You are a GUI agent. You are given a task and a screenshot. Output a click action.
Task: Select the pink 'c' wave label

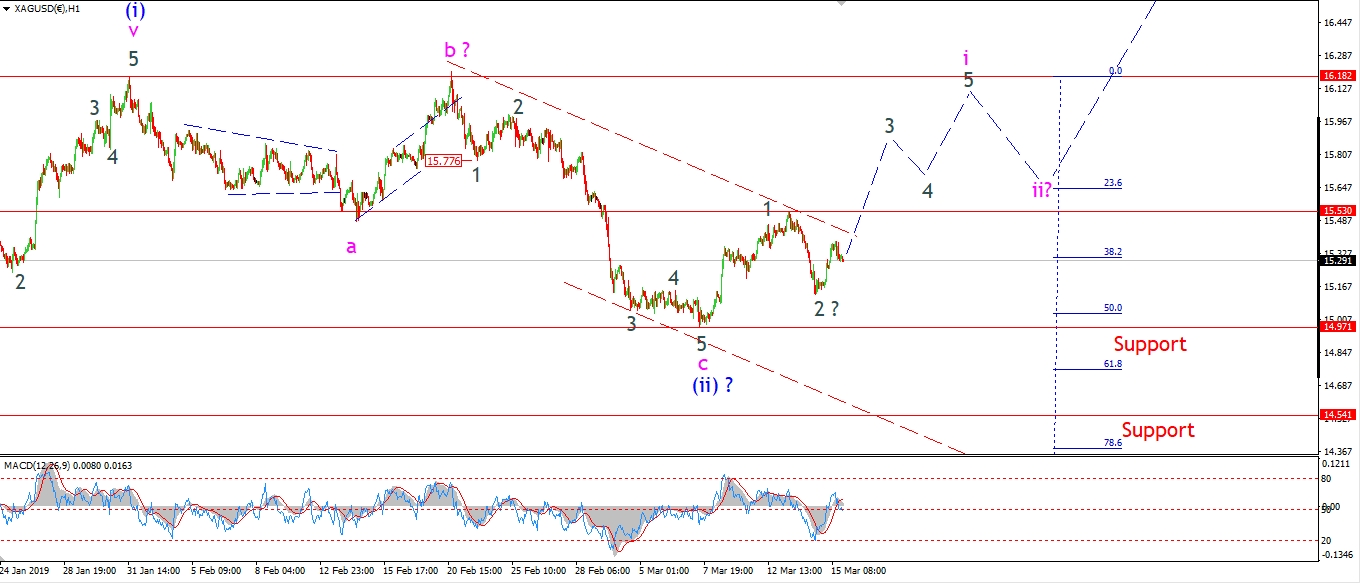click(x=702, y=363)
